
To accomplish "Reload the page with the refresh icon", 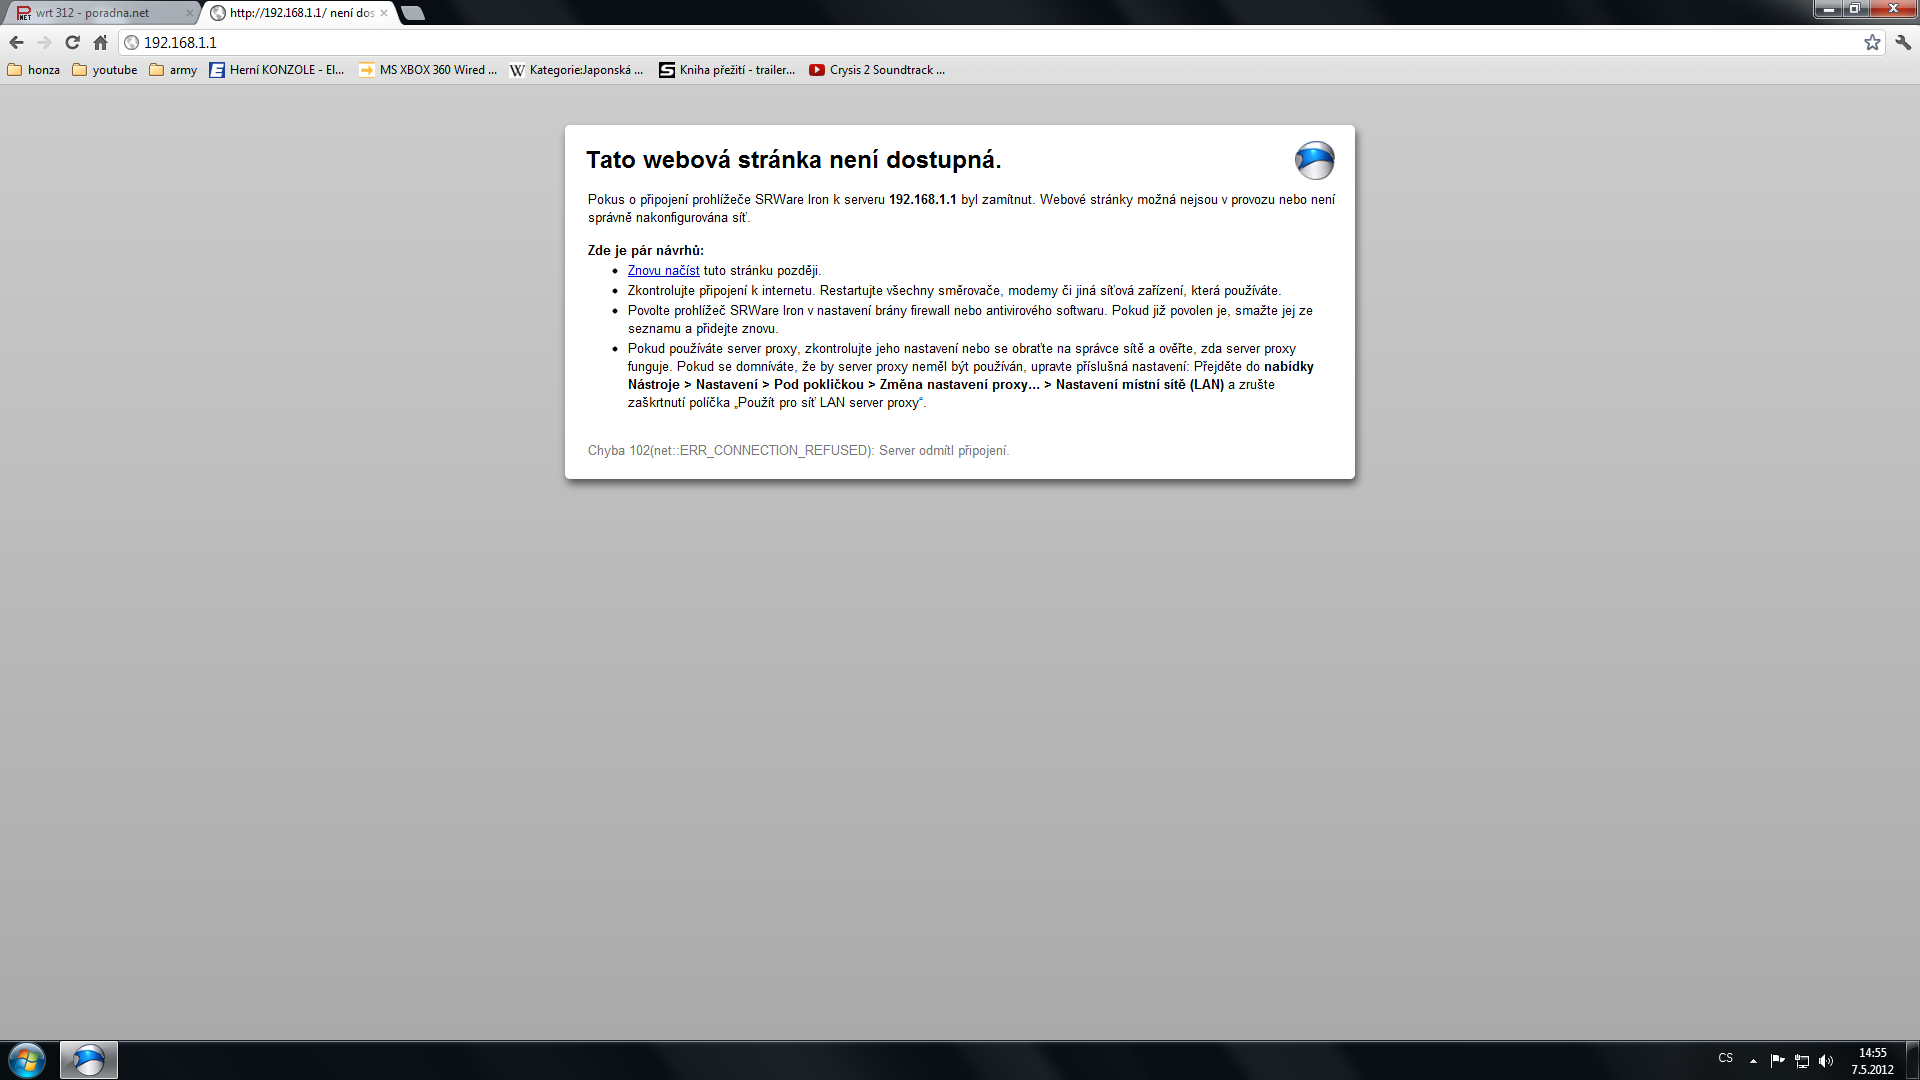I will [72, 42].
